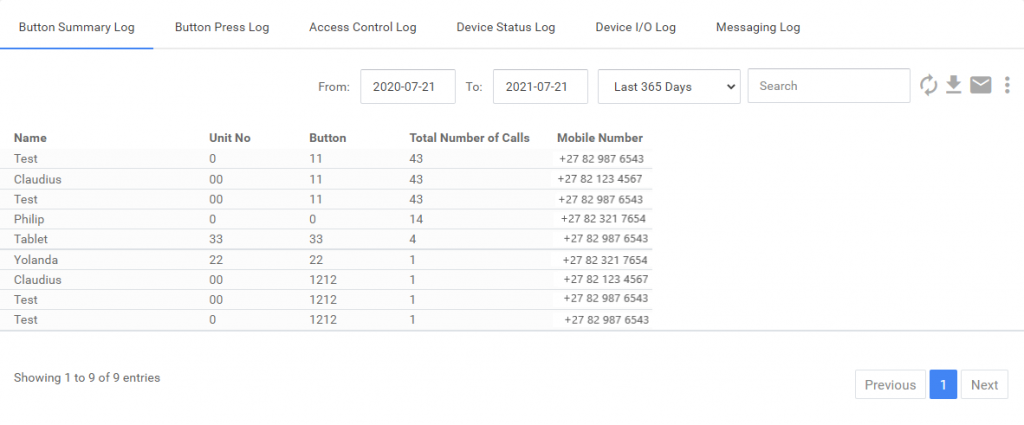Expand the Last 365 Days dropdown

point(668,87)
